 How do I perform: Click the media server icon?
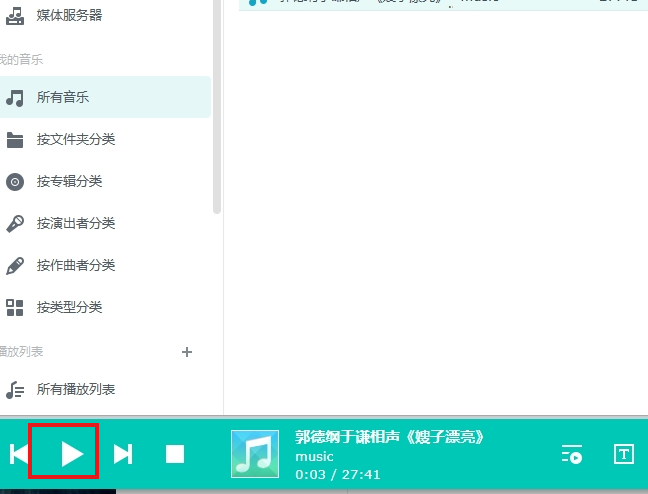(x=15, y=16)
